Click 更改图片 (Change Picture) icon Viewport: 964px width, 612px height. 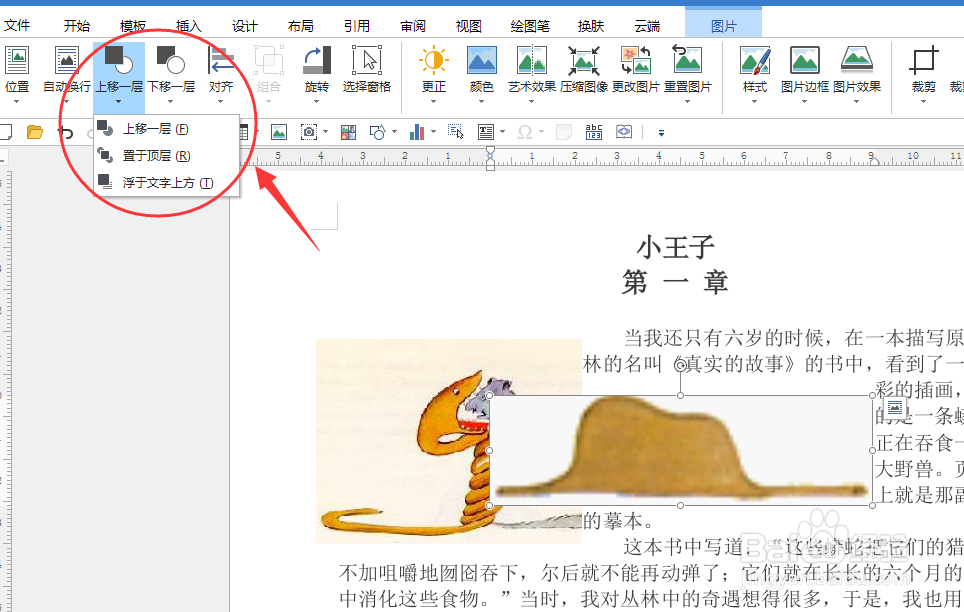coord(636,60)
